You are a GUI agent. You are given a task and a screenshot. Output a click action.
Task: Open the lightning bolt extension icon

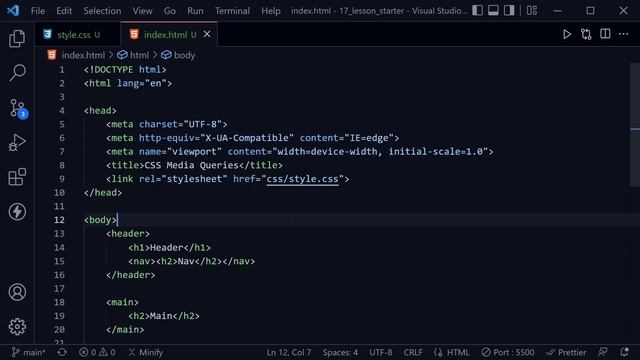17,212
